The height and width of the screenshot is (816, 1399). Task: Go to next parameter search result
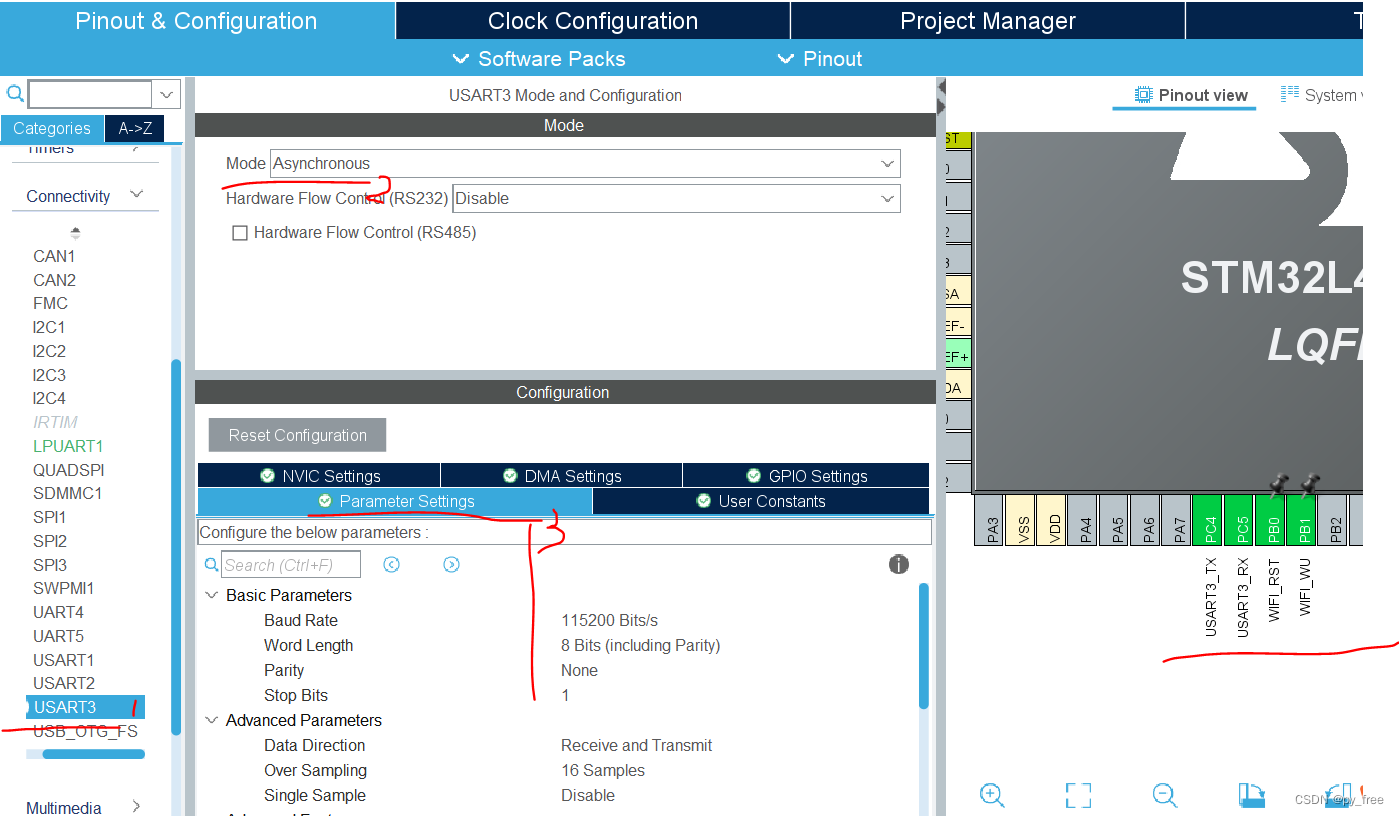pyautogui.click(x=451, y=565)
